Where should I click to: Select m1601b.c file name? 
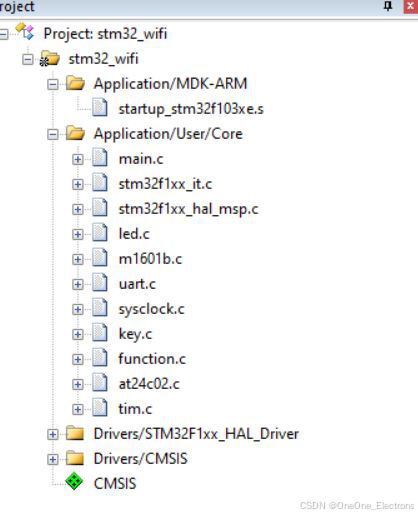[150, 259]
